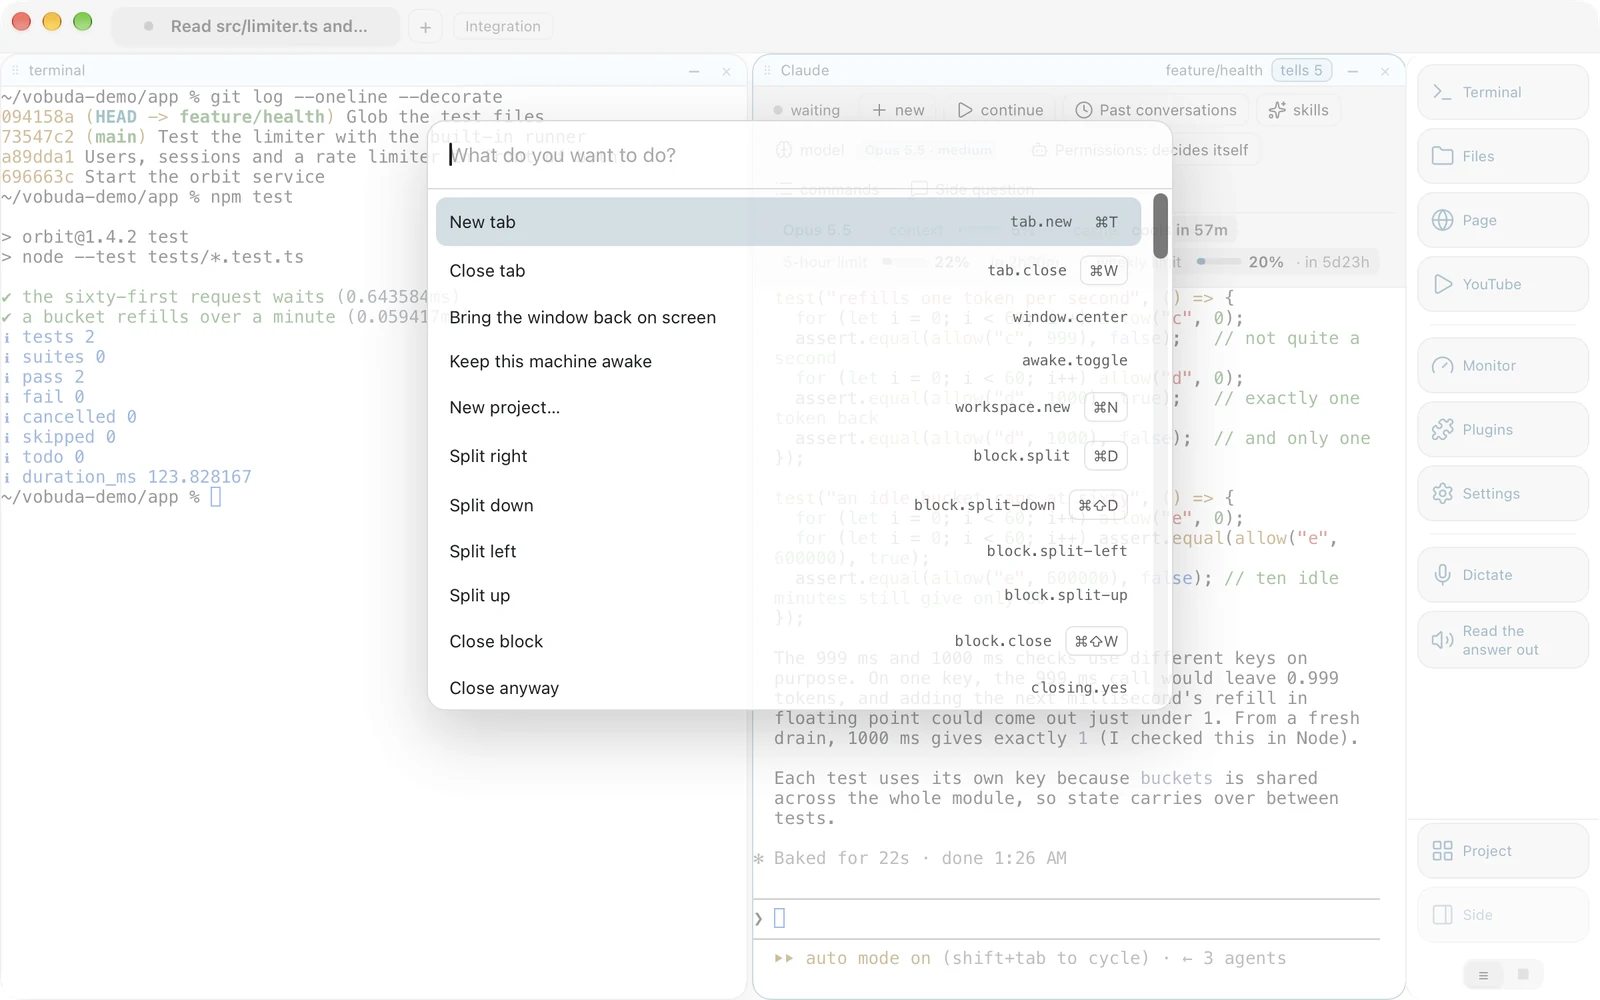Choose Bring the window back on screen

click(x=788, y=317)
